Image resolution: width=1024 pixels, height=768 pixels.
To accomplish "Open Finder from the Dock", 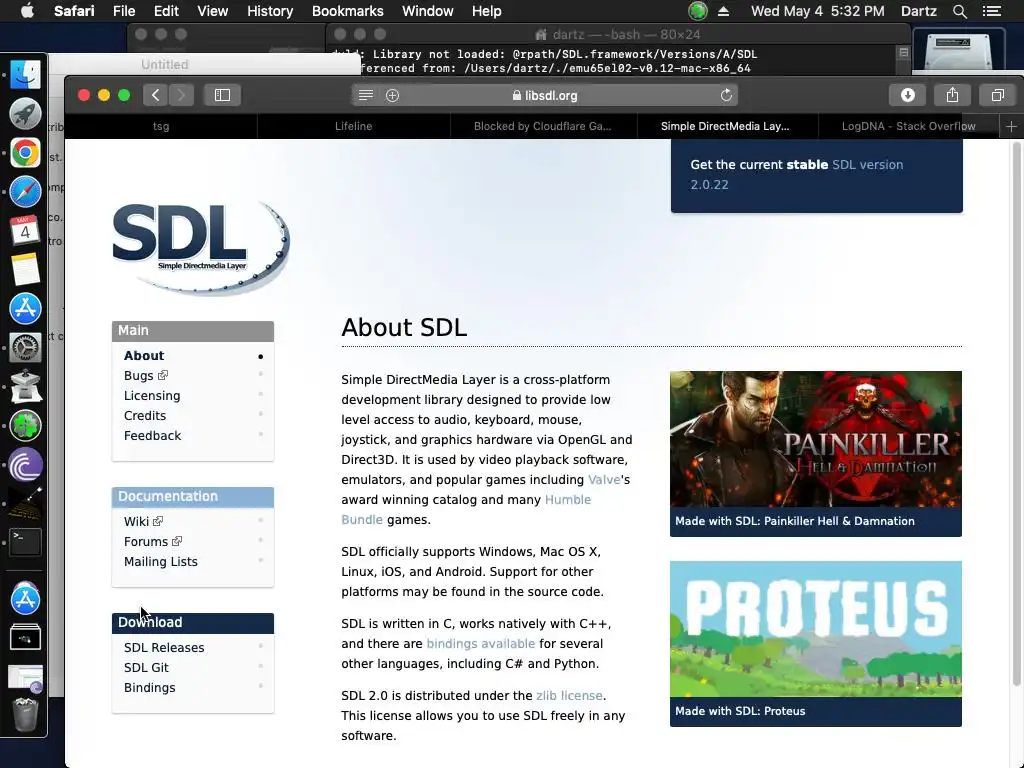I will (x=25, y=74).
